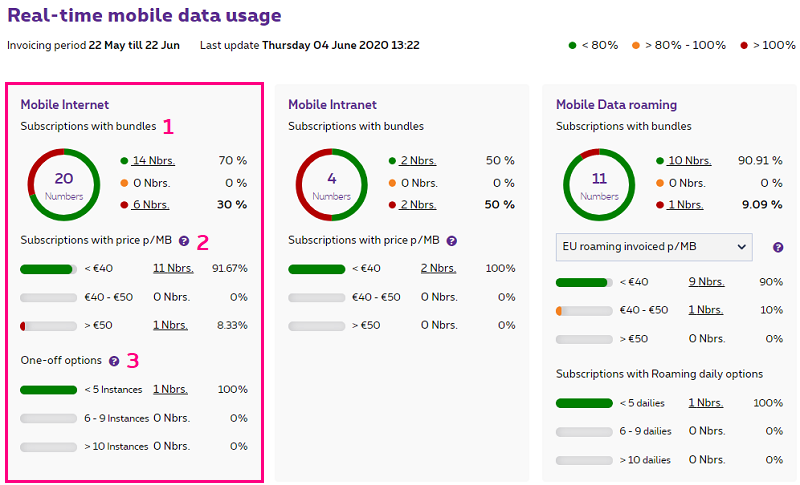Viewport: 800px width, 485px height.
Task: Click 9 Nbrs. link at 90% roaming
Action: click(x=706, y=282)
